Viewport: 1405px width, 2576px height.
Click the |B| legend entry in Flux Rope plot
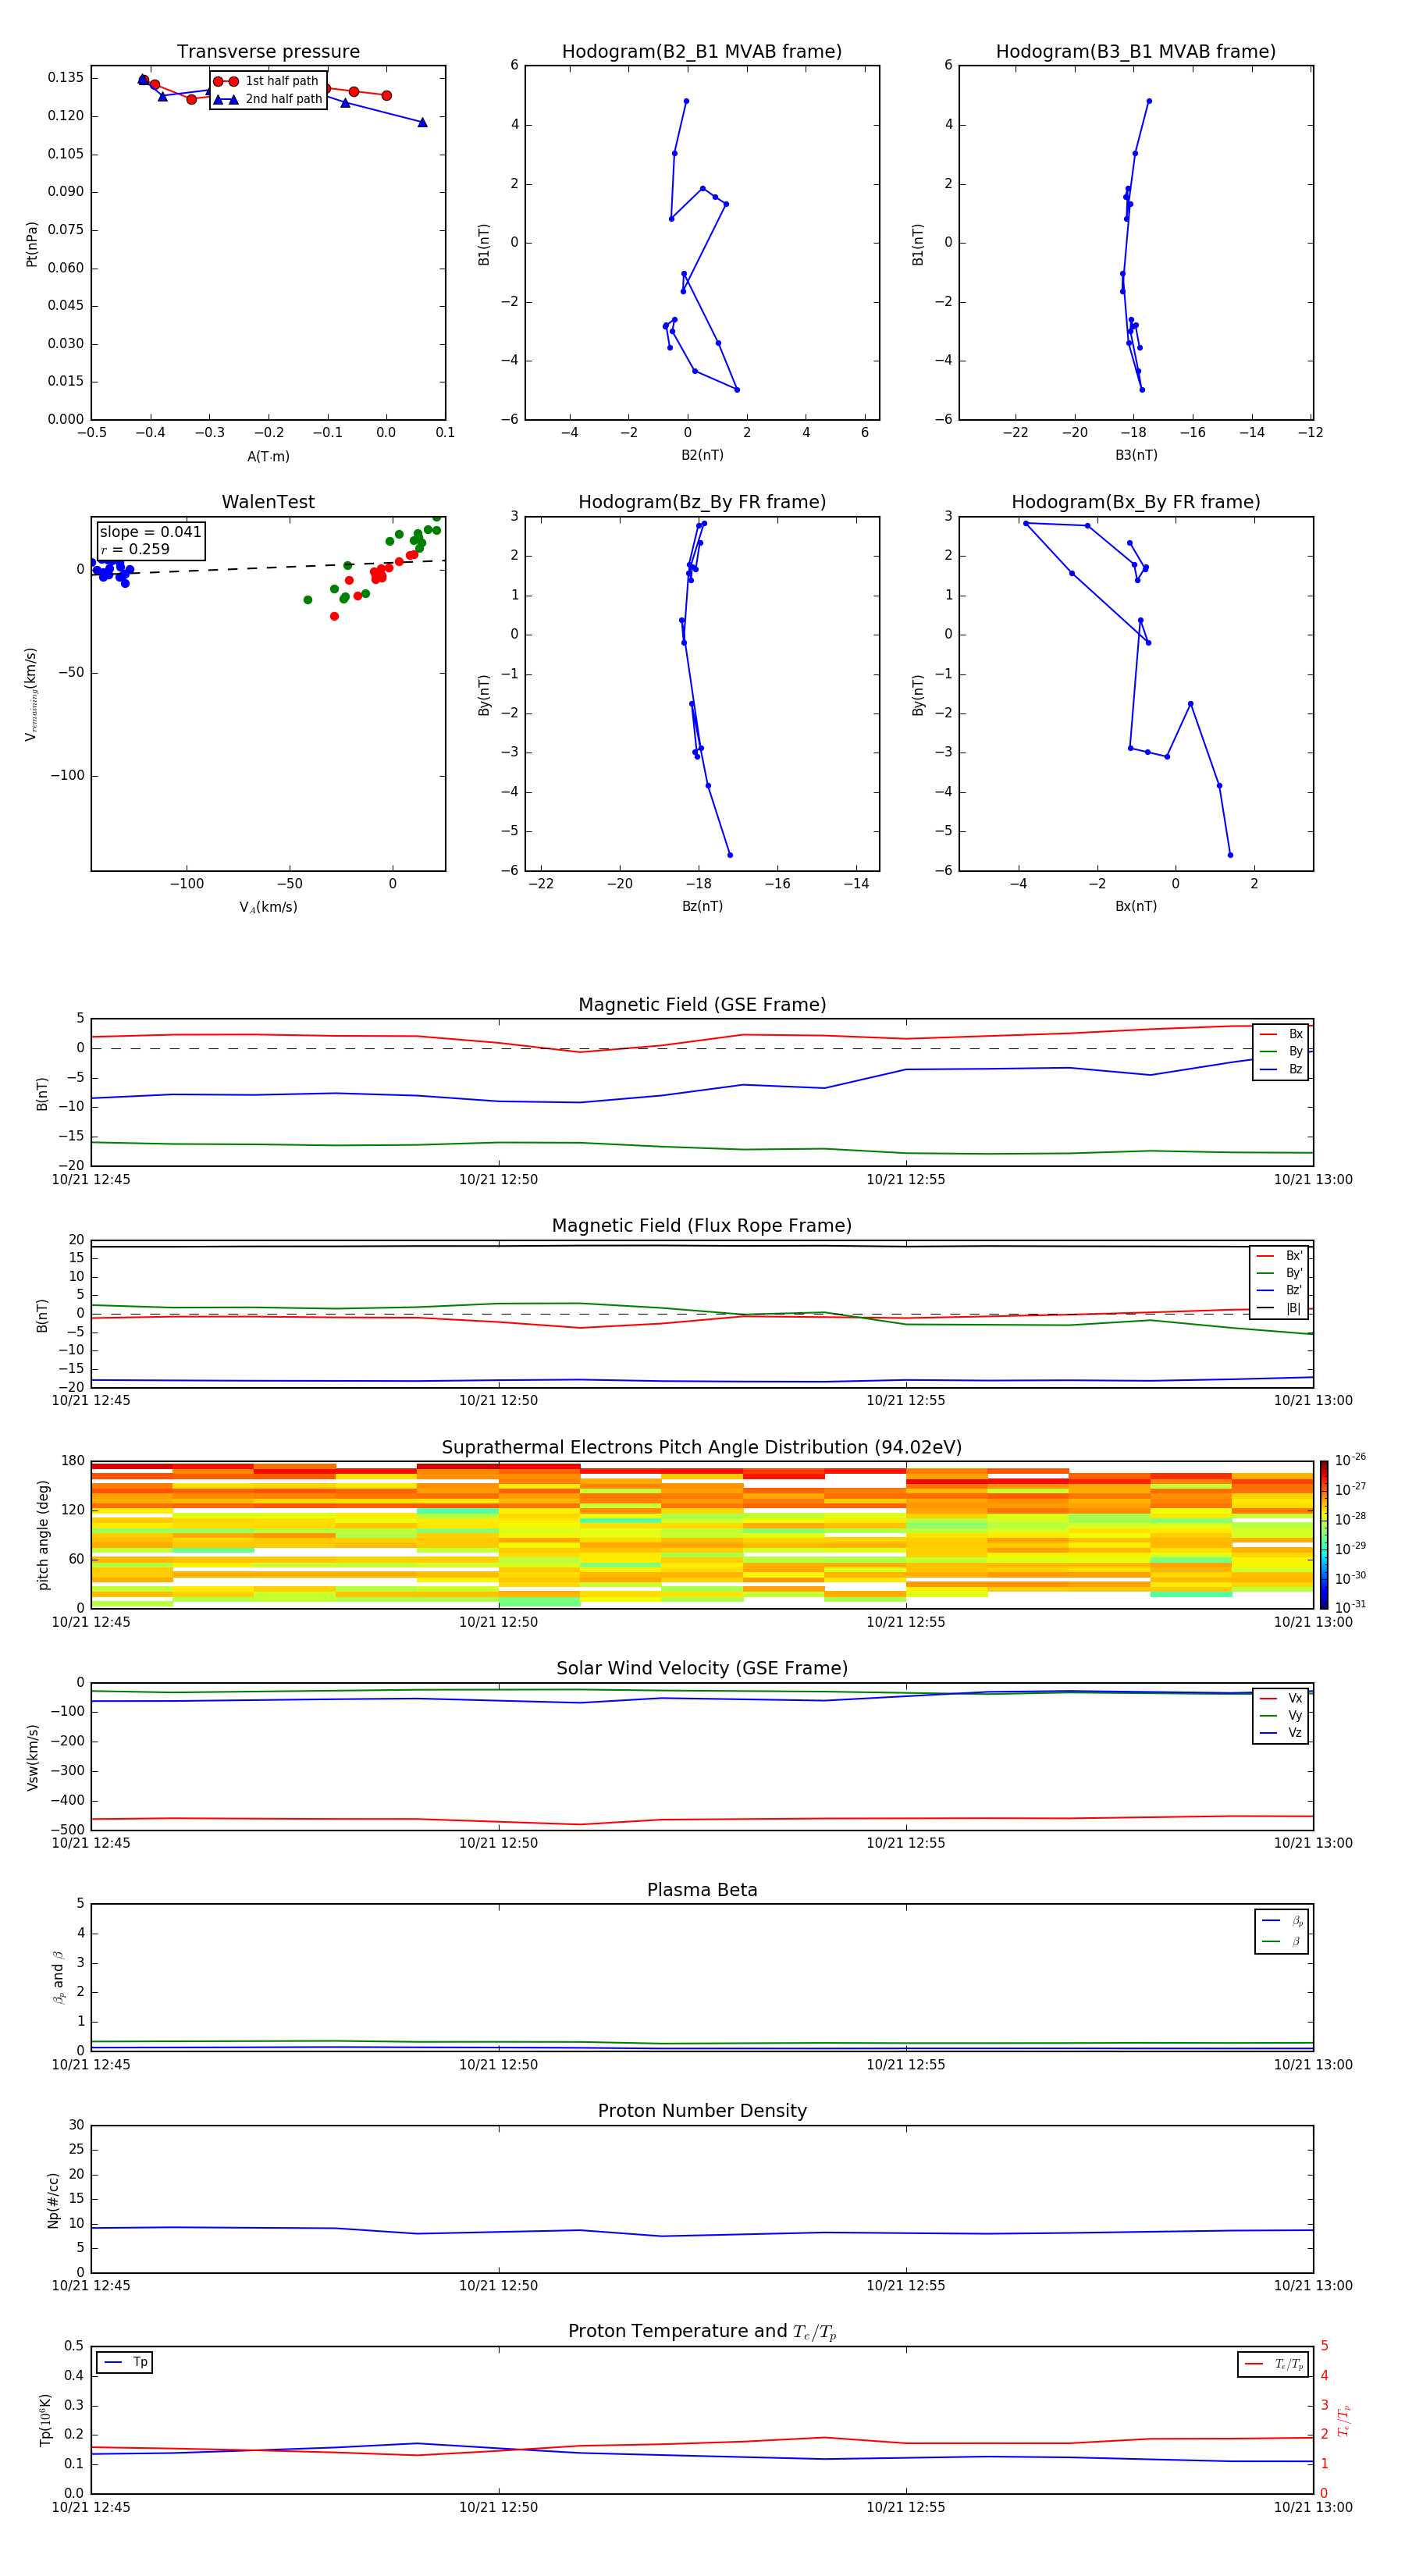tap(1280, 1308)
